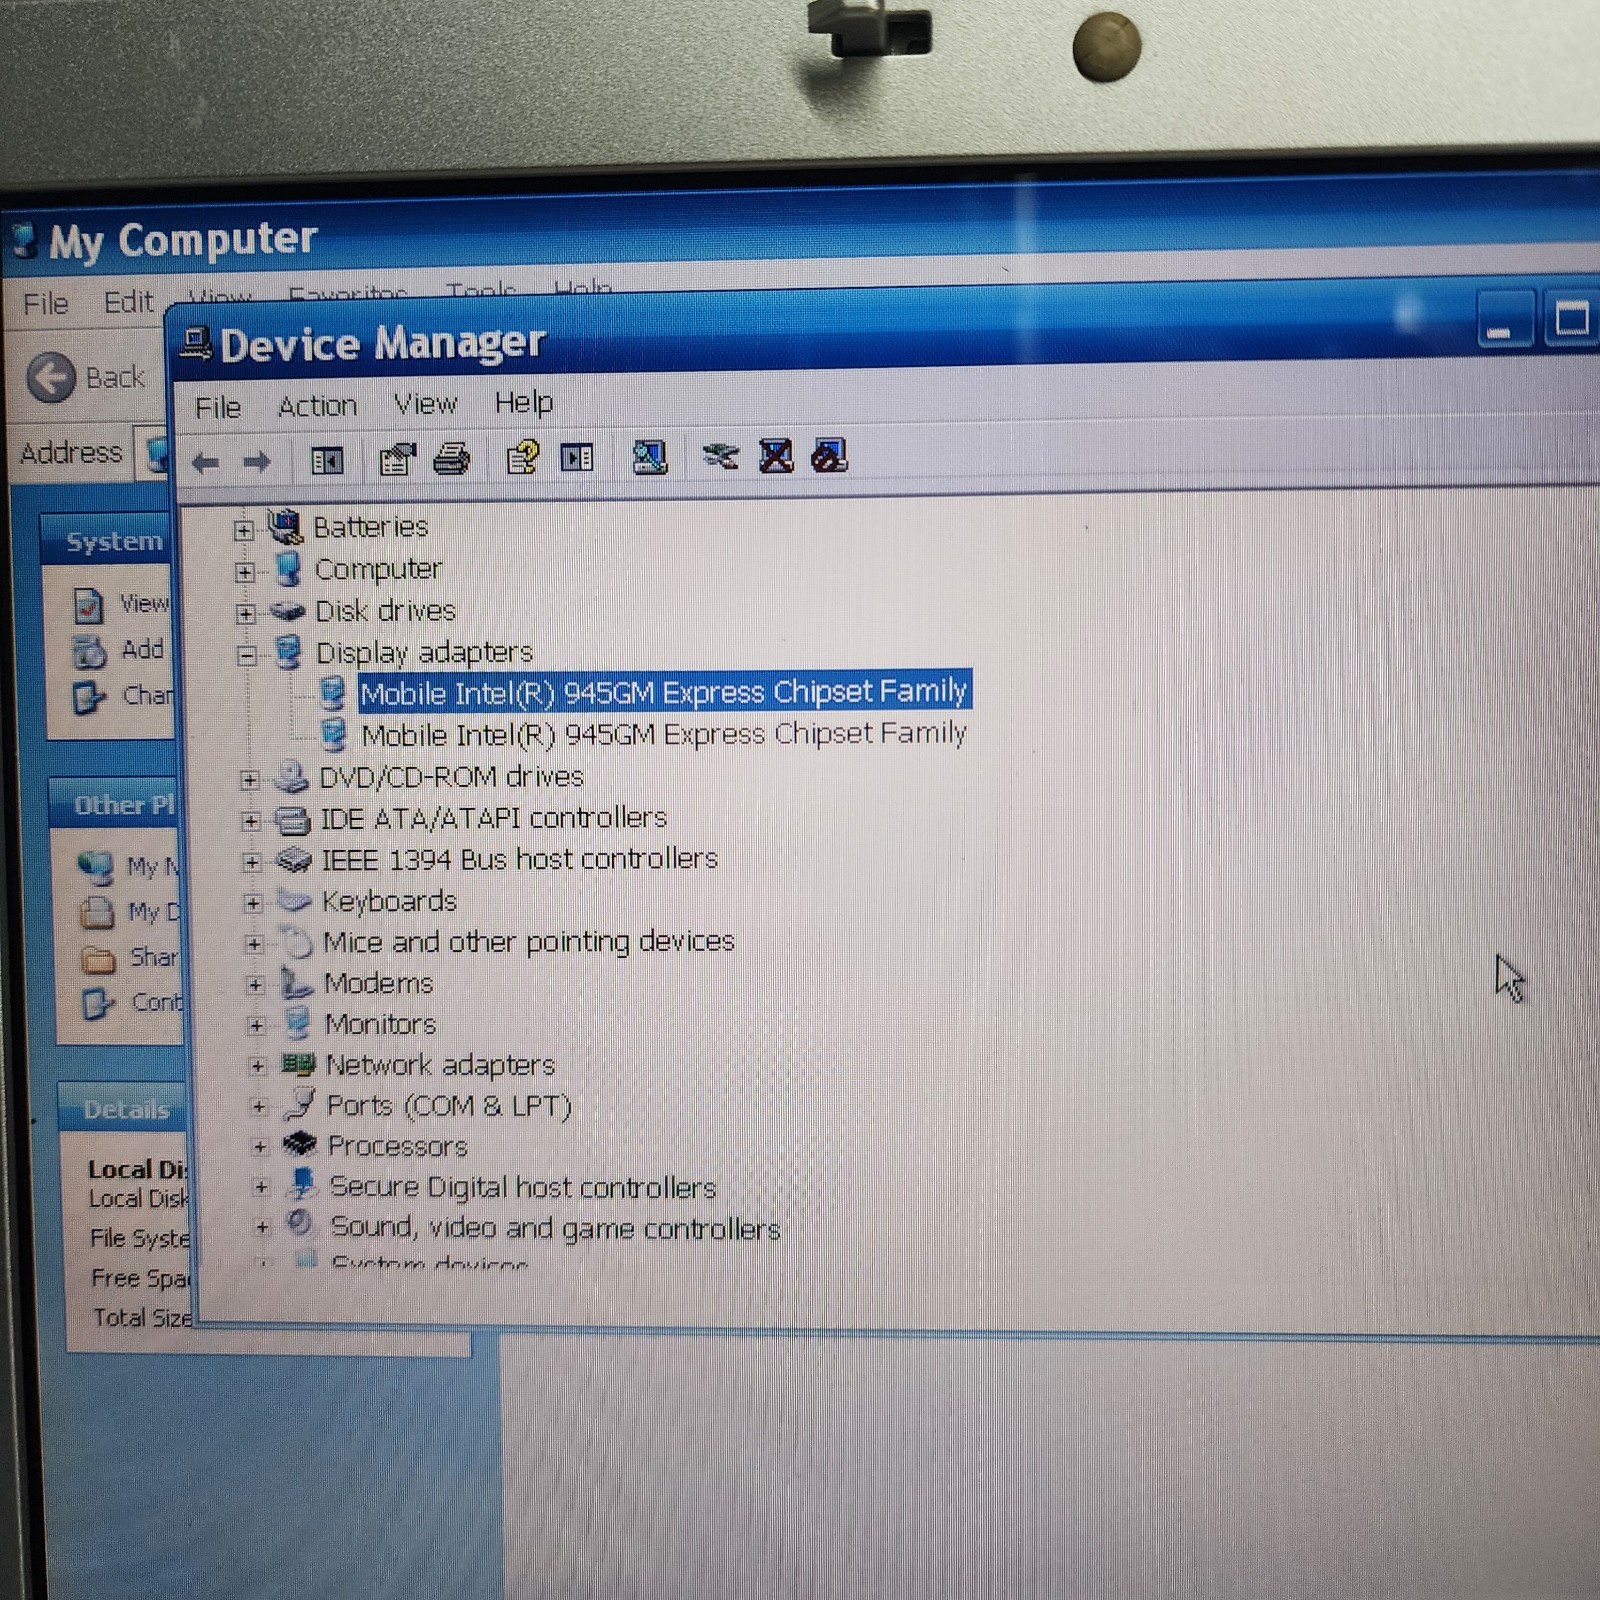This screenshot has height=1600, width=1600.
Task: Click the Keyboards category icon
Action: [294, 900]
